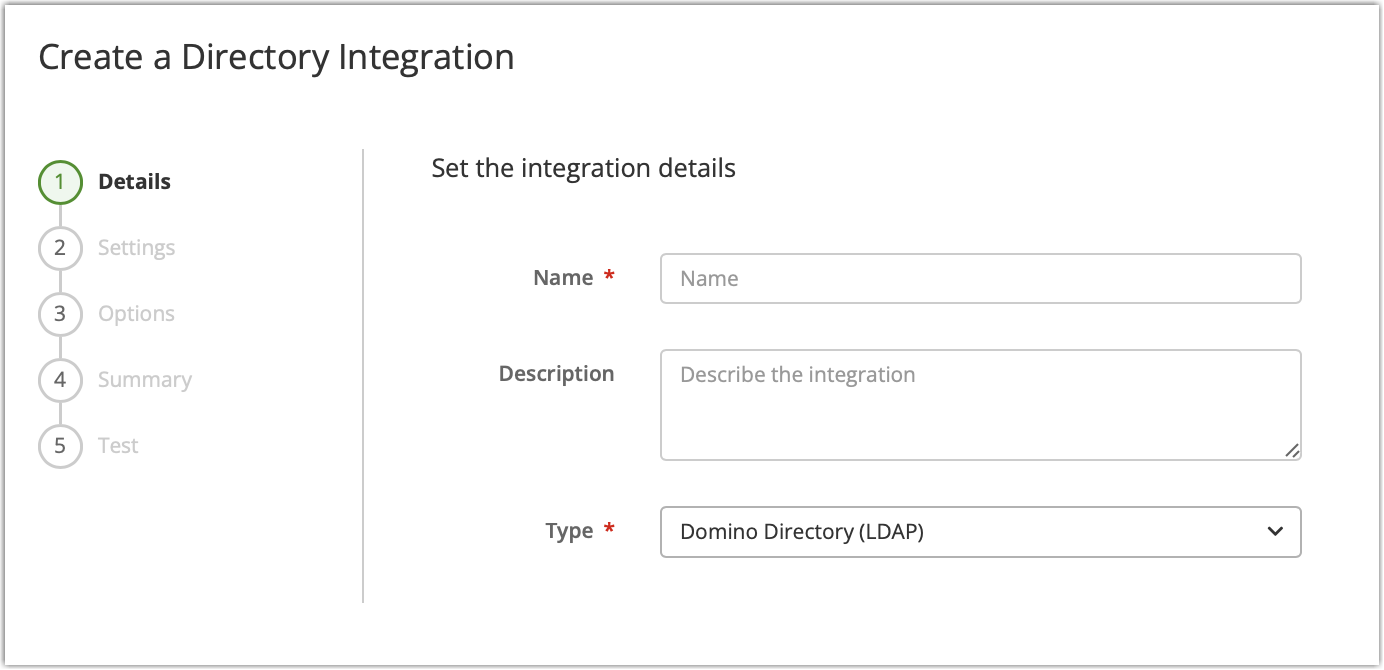Click the green checkmark-style numbered Details indicator
This screenshot has height=670, width=1384.
coord(59,182)
